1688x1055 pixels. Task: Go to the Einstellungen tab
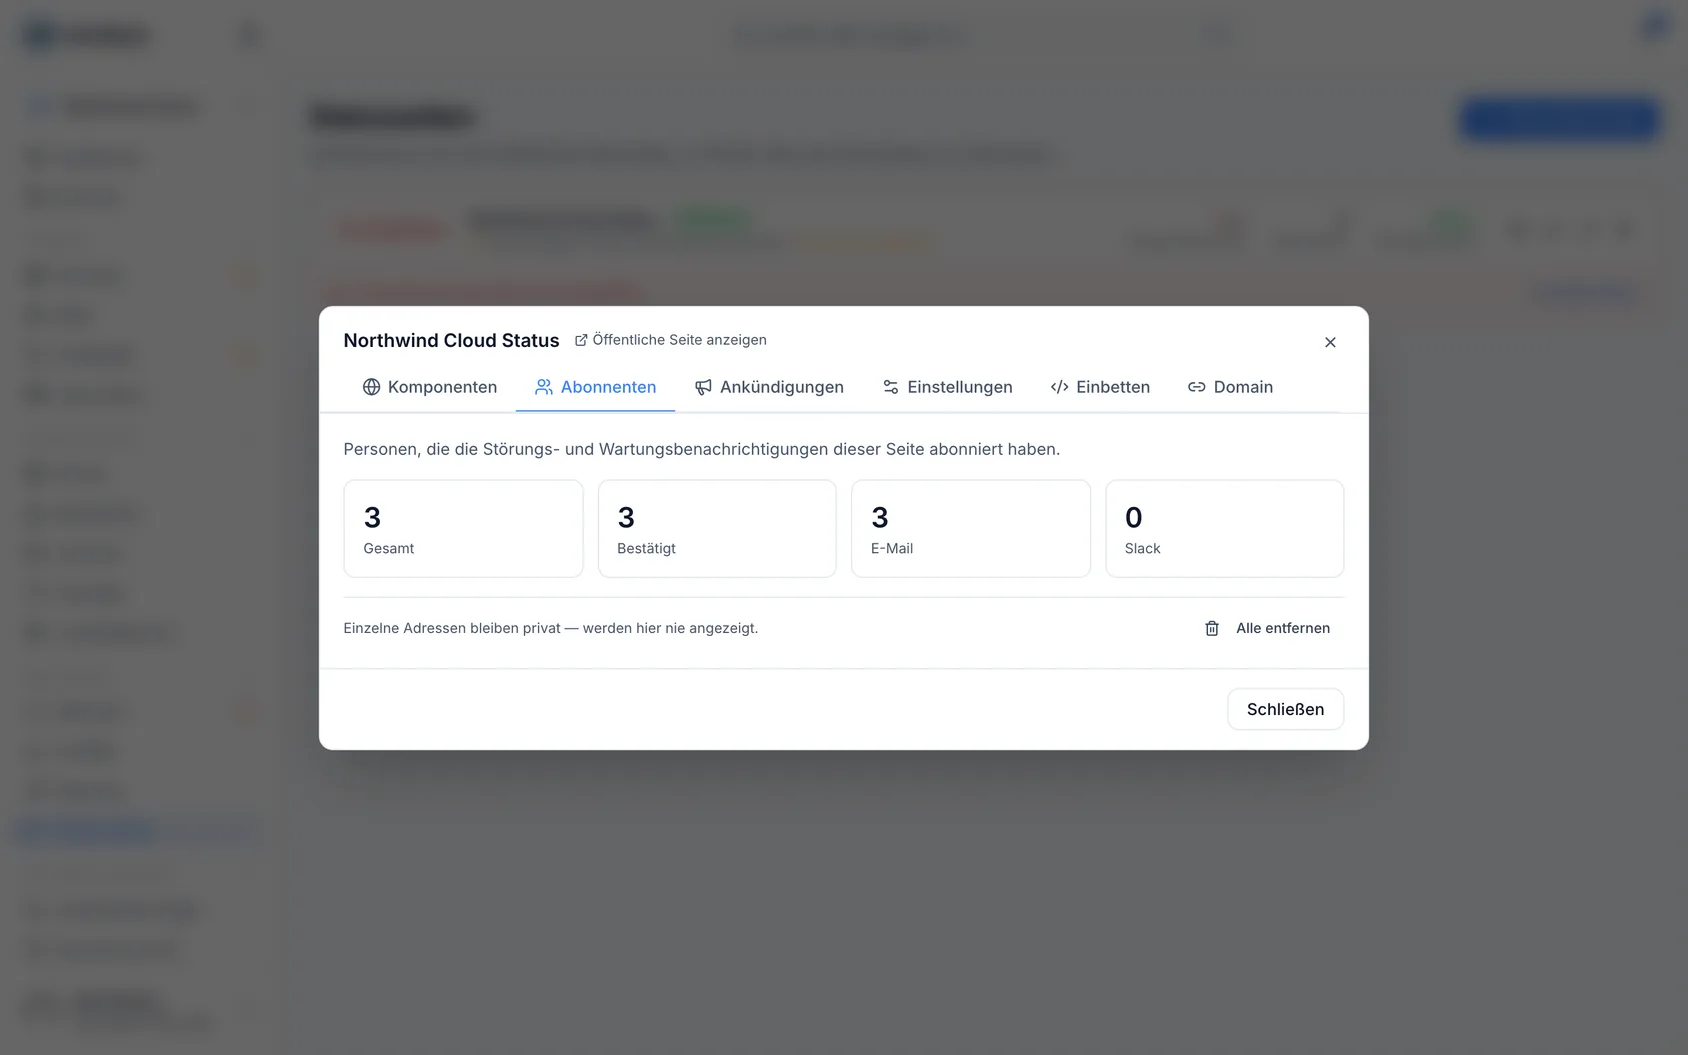pyautogui.click(x=947, y=387)
